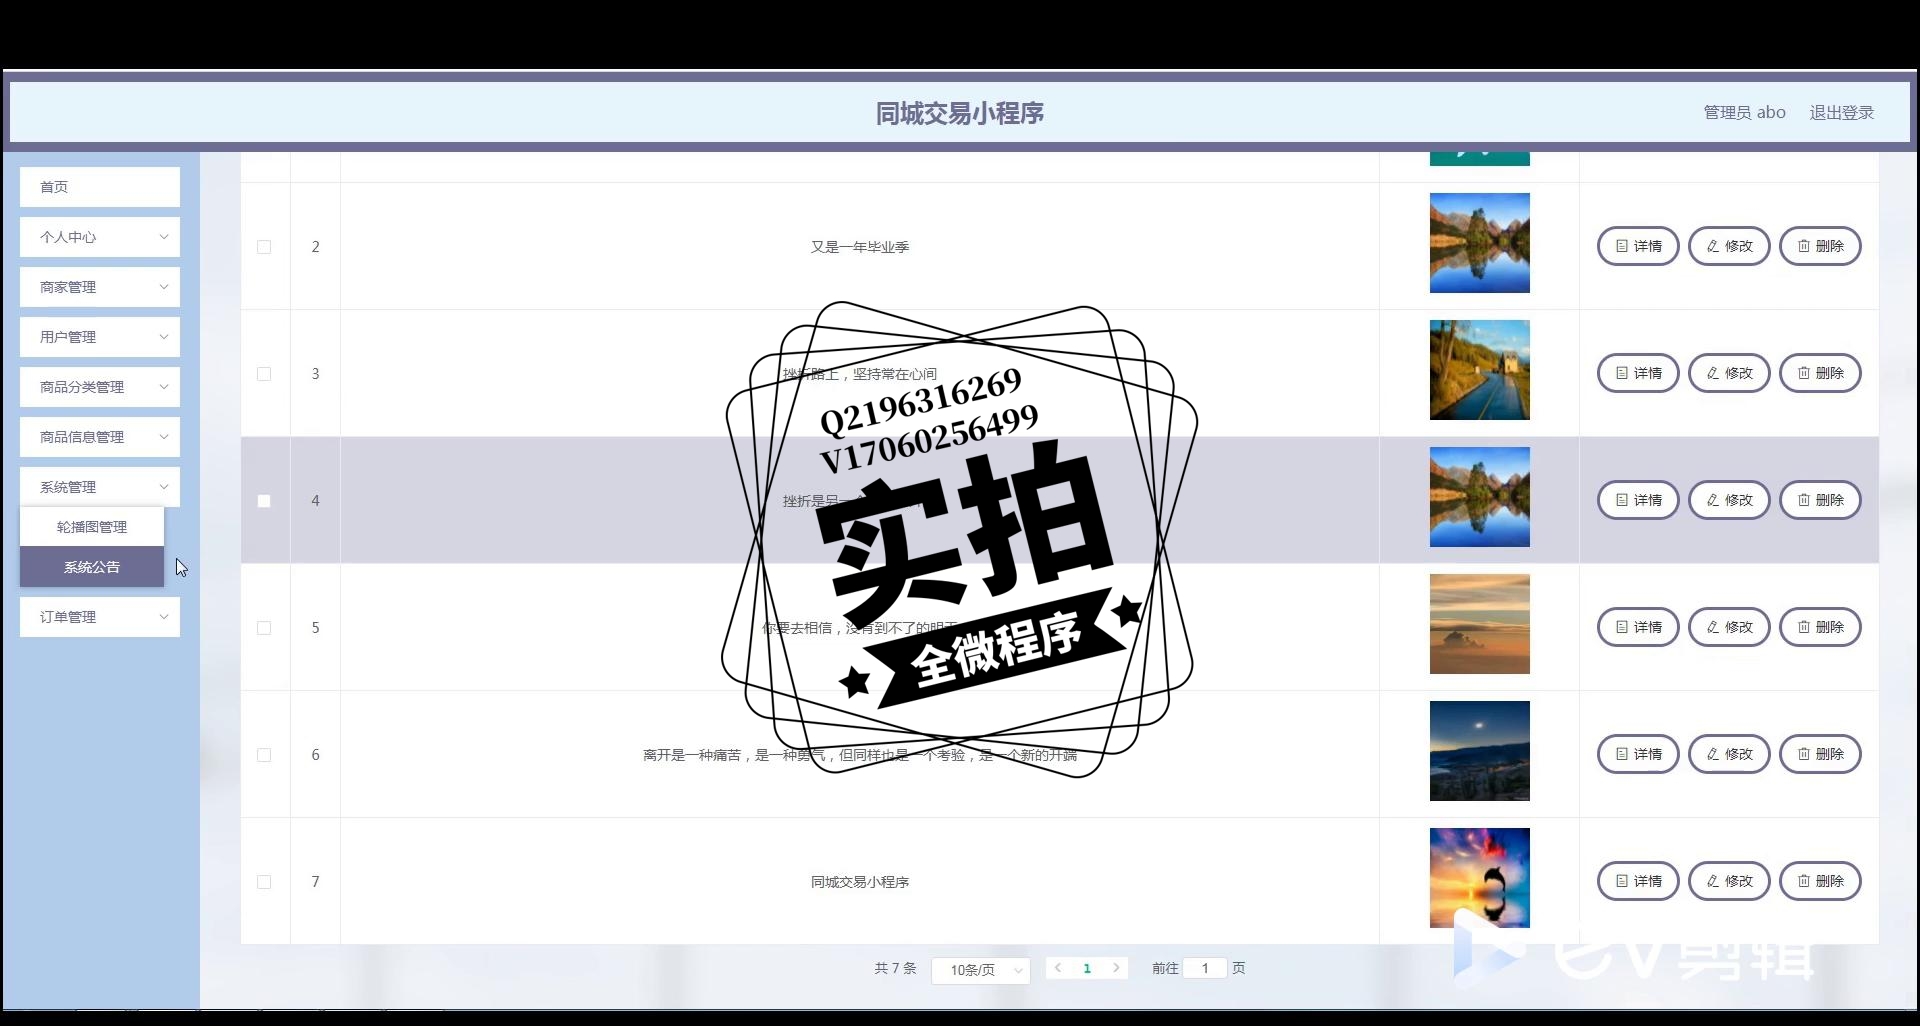The image size is (1920, 1026).
Task: Click 修改 button in row 2
Action: pyautogui.click(x=1729, y=246)
